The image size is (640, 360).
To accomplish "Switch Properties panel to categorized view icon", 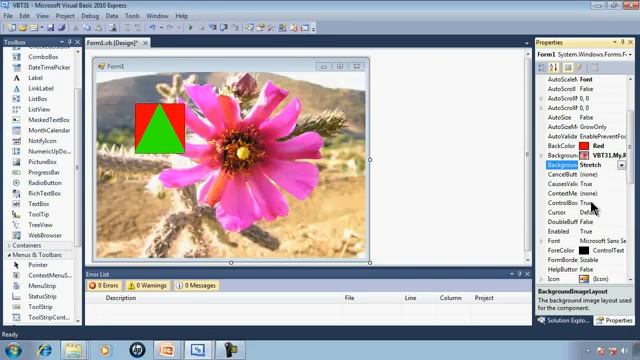I will coord(542,67).
